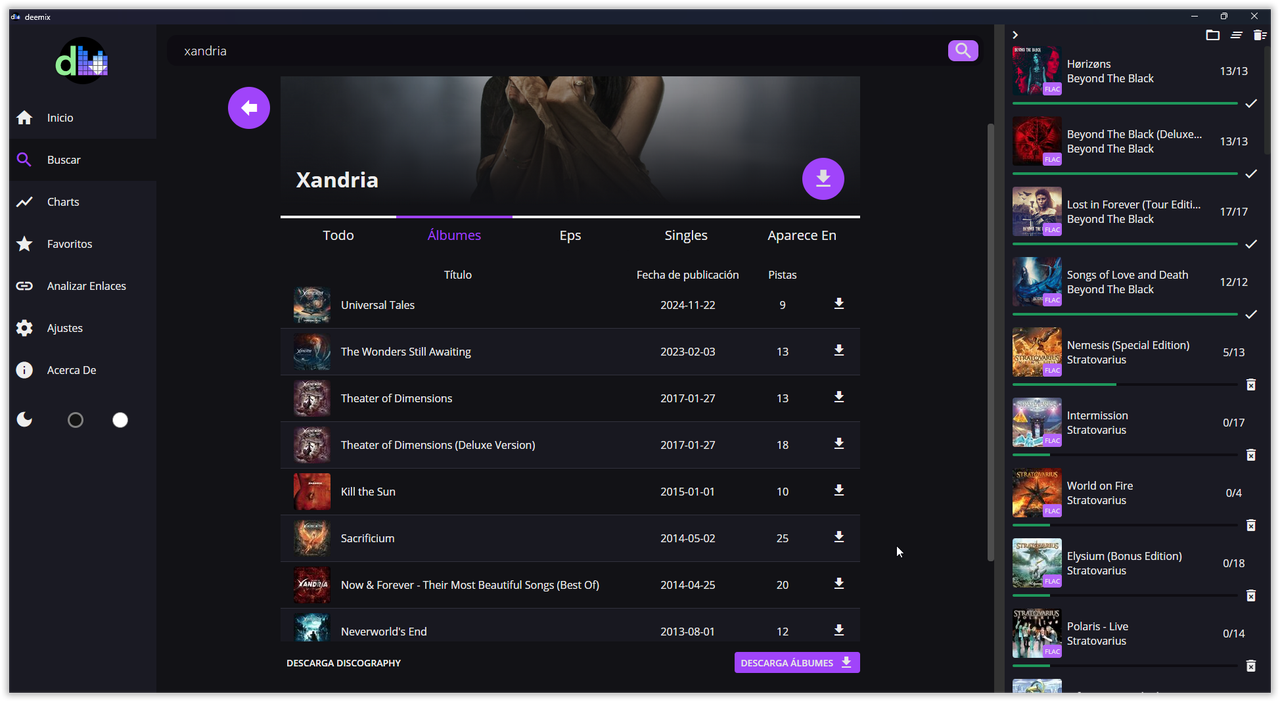The height and width of the screenshot is (702, 1280).
Task: Open Charts in sidebar
Action: (x=83, y=202)
